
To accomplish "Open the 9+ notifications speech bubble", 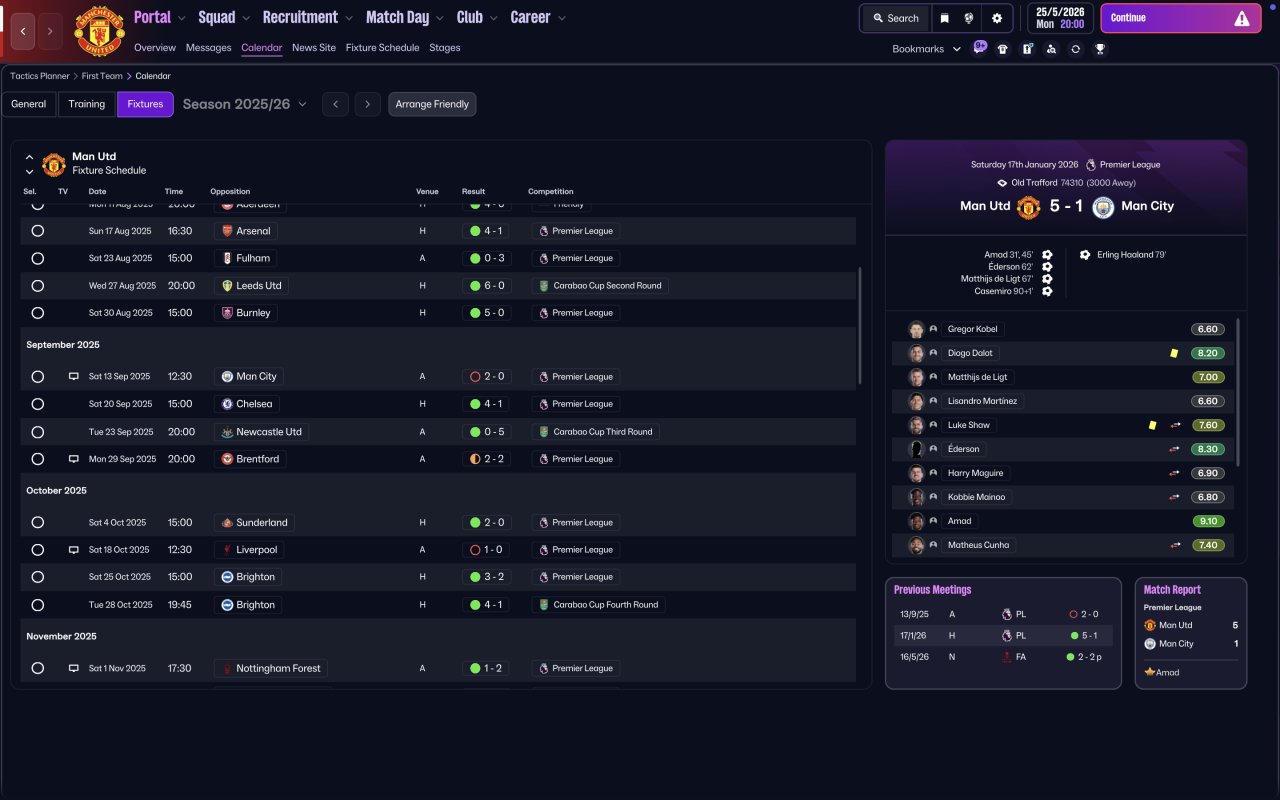I will 980,47.
